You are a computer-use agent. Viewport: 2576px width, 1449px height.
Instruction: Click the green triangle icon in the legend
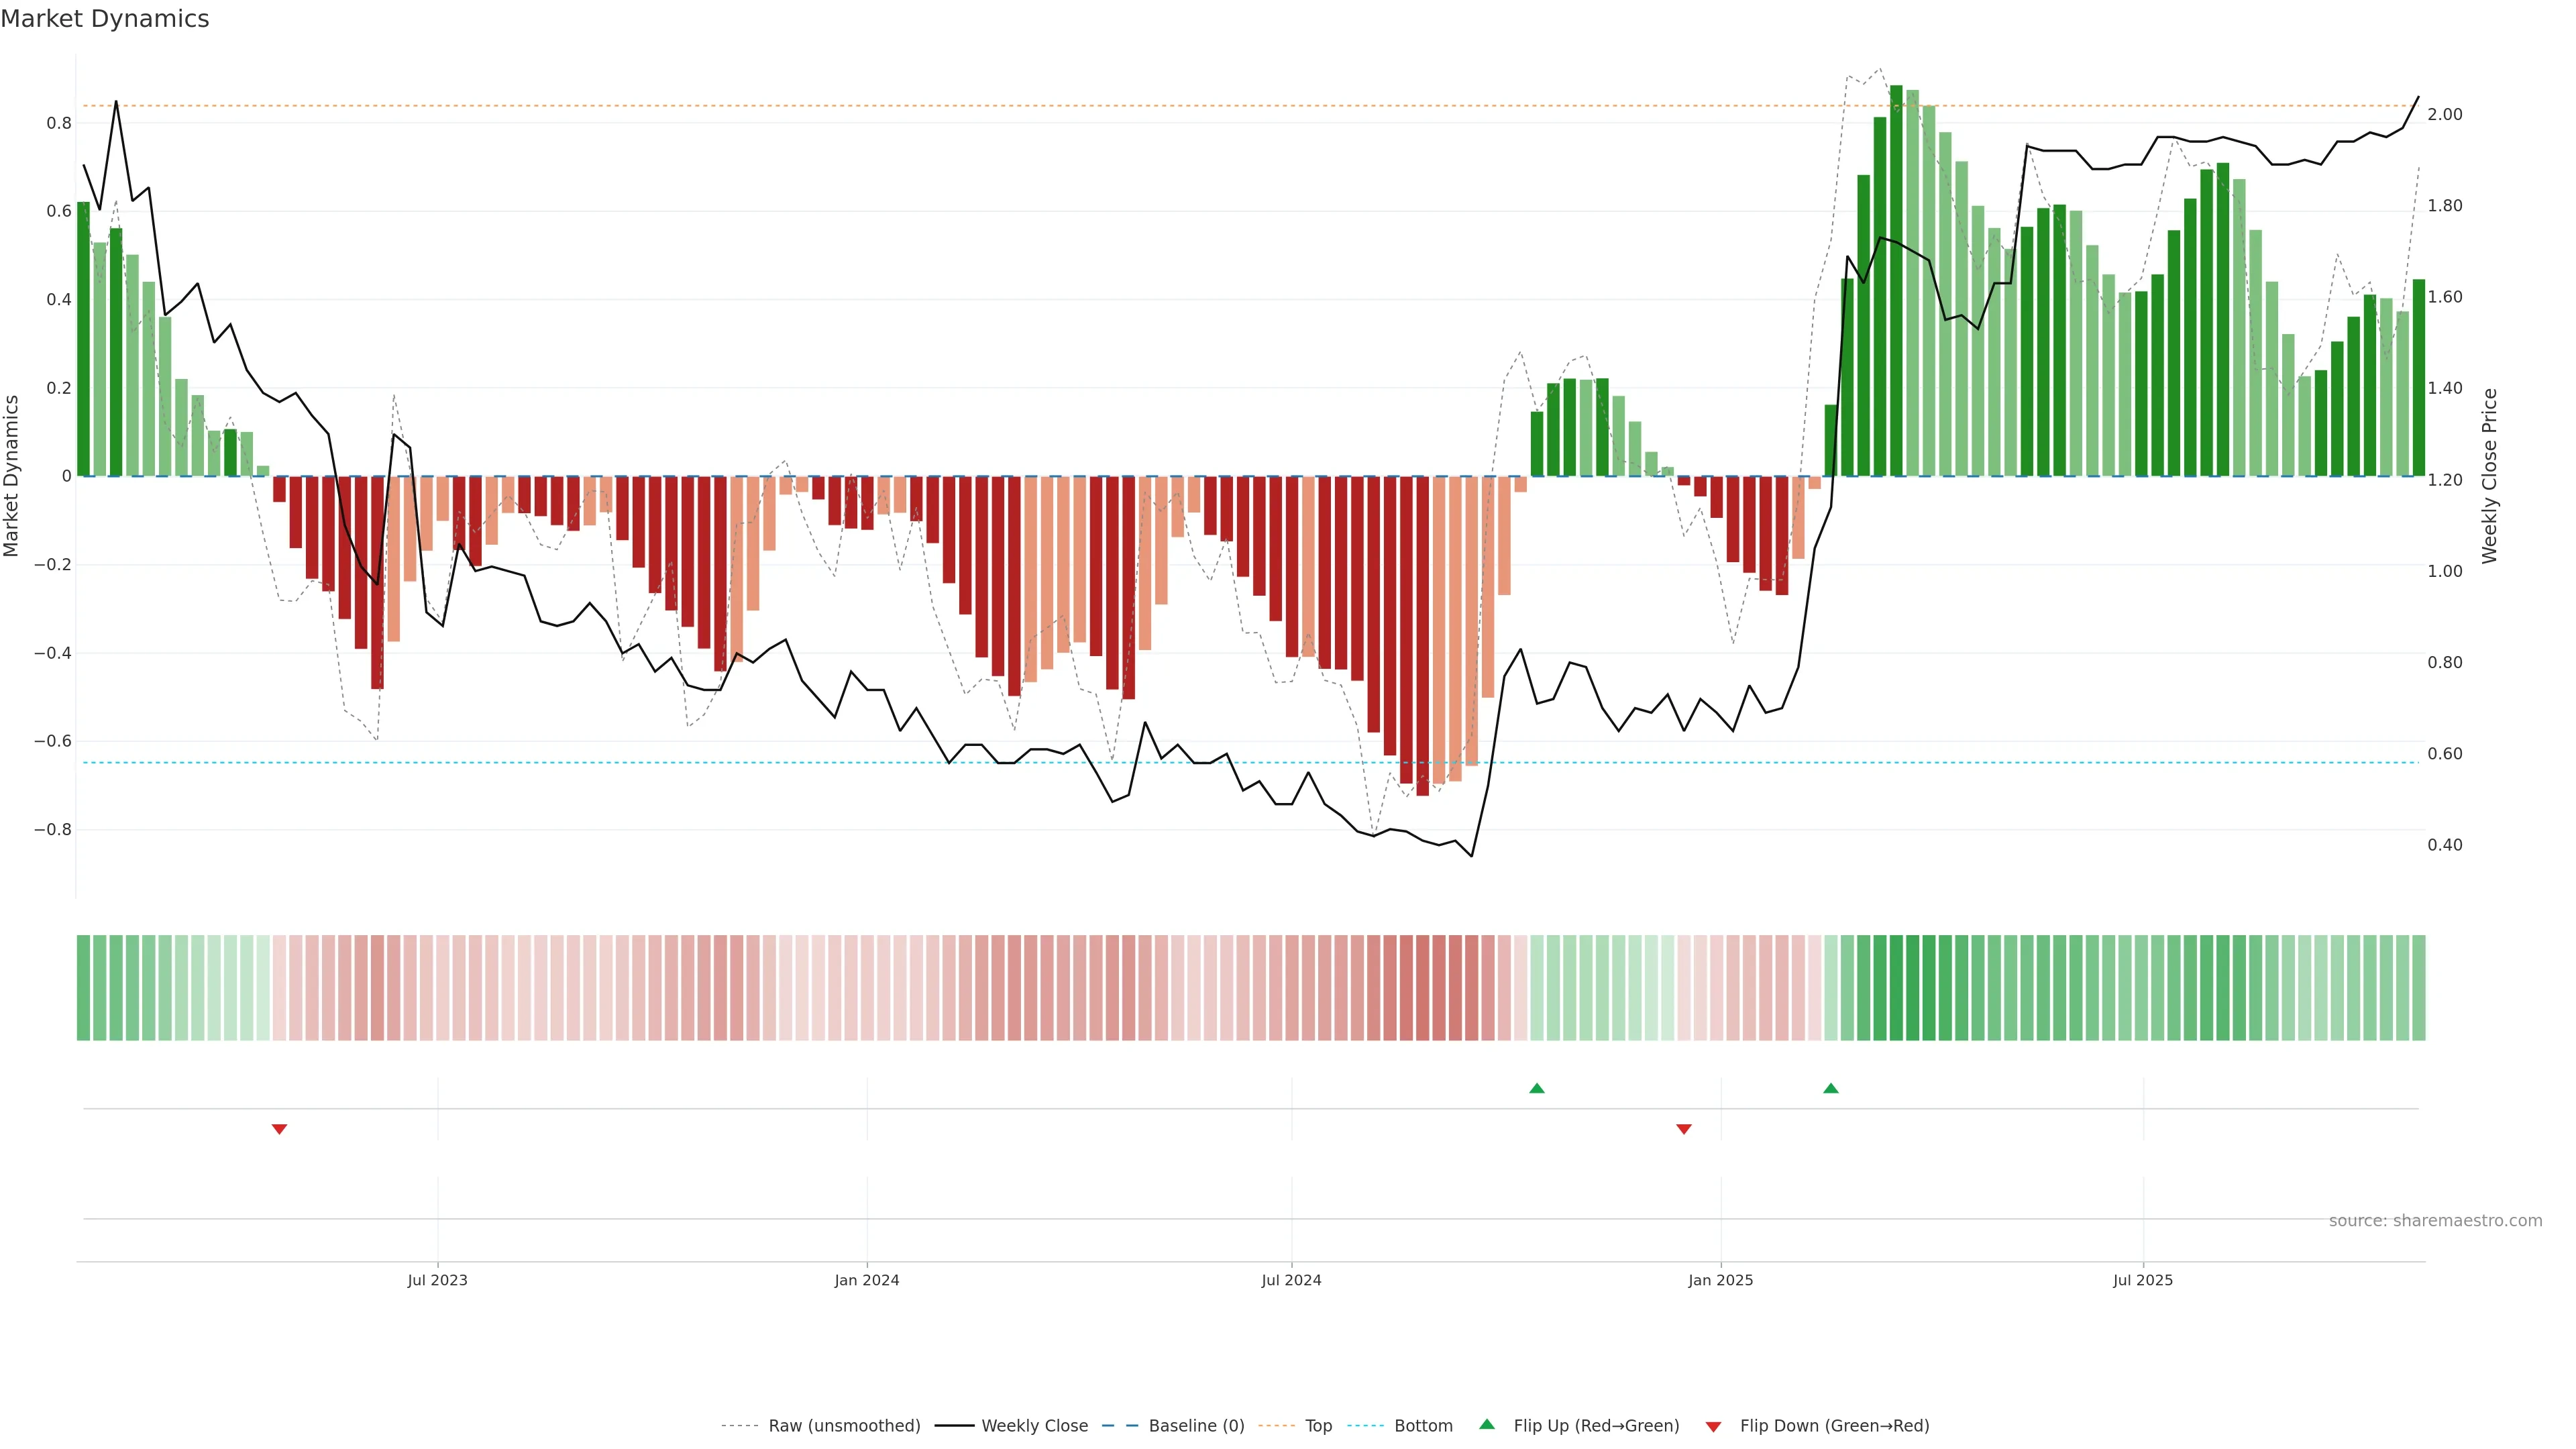(1487, 1424)
